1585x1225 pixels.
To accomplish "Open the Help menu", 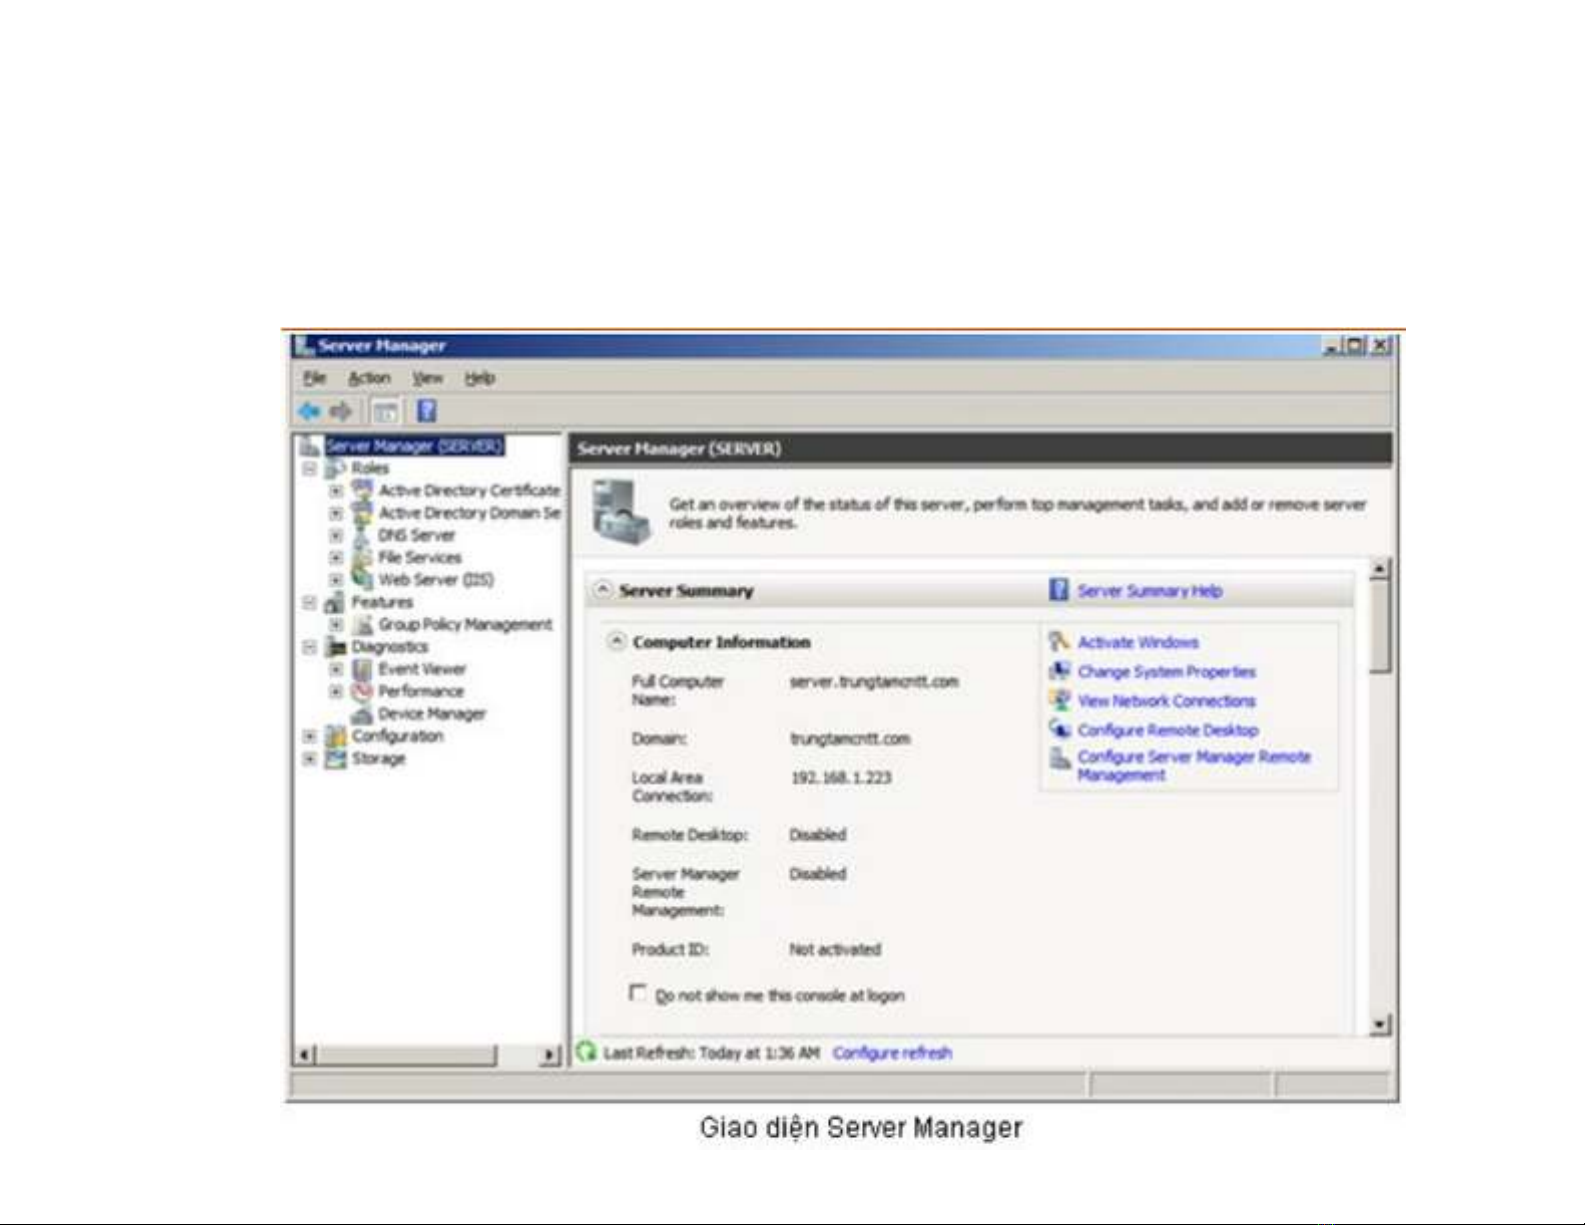I will pos(480,378).
